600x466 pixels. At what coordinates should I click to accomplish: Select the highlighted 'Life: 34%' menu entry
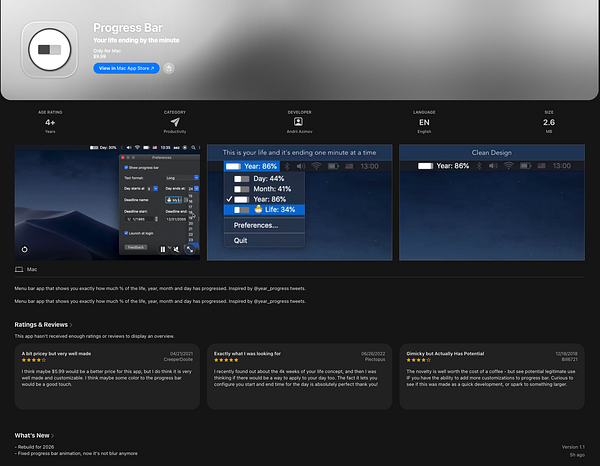(x=264, y=210)
